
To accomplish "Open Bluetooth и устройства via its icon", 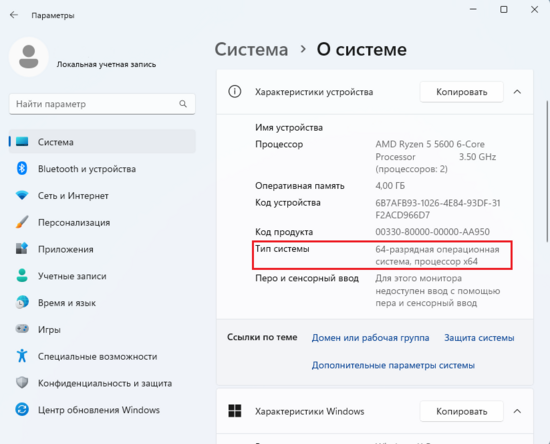I will coord(22,168).
